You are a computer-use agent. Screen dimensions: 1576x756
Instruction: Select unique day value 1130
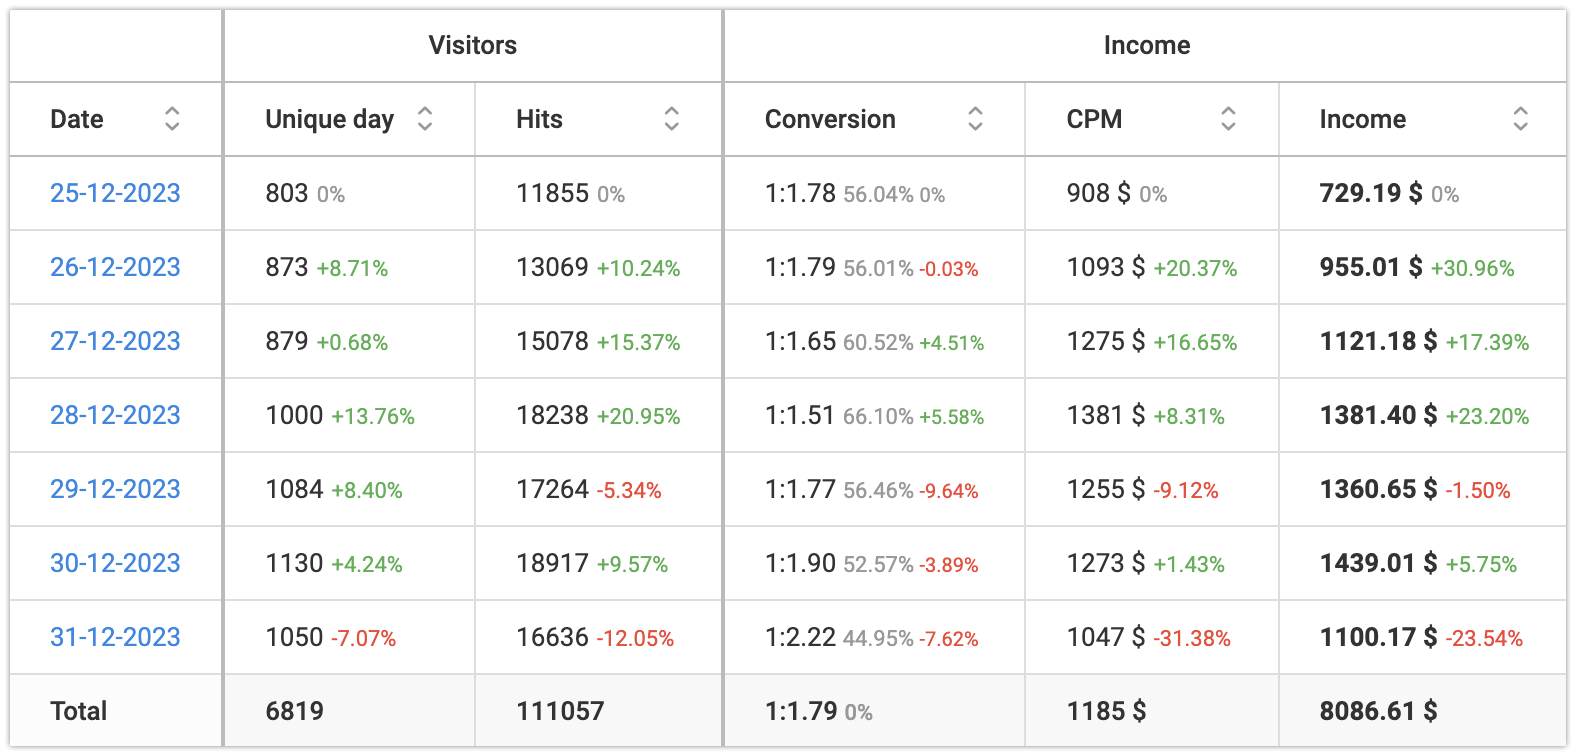294,563
